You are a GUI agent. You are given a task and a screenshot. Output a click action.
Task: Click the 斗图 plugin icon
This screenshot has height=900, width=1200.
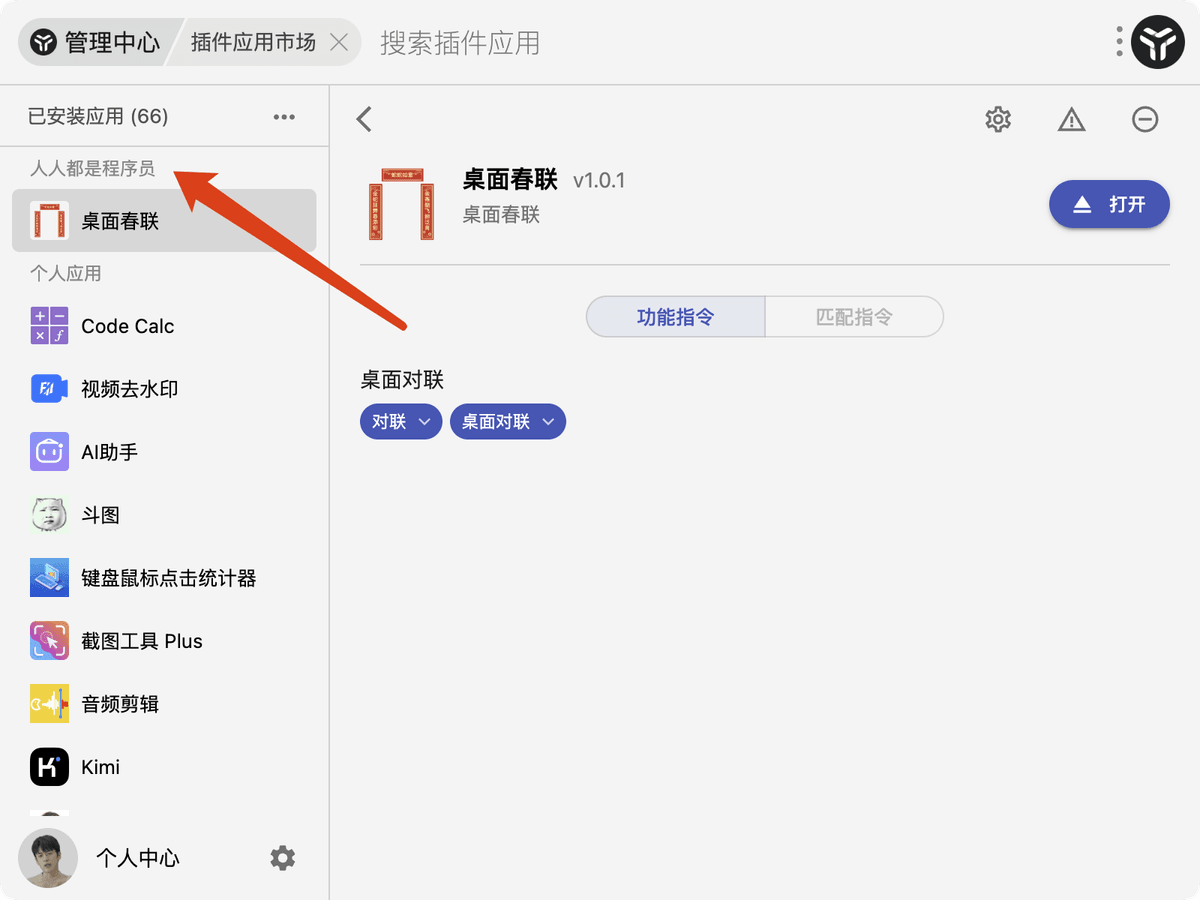click(48, 514)
